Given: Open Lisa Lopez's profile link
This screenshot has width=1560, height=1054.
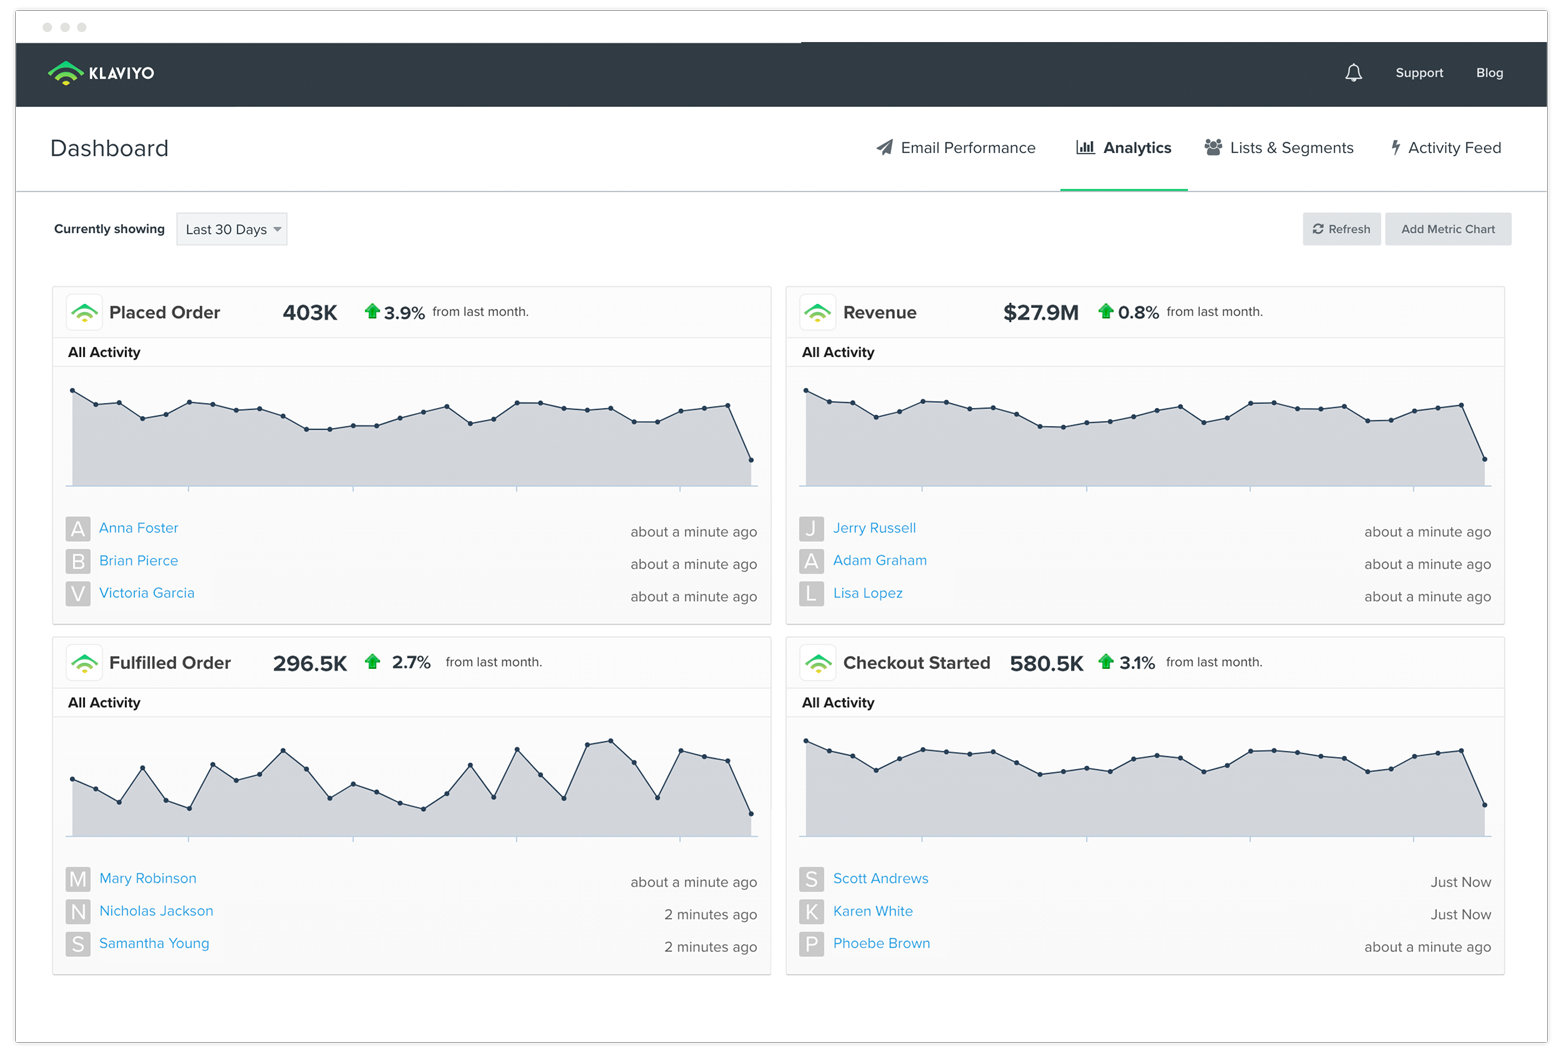Looking at the screenshot, I should (x=868, y=593).
